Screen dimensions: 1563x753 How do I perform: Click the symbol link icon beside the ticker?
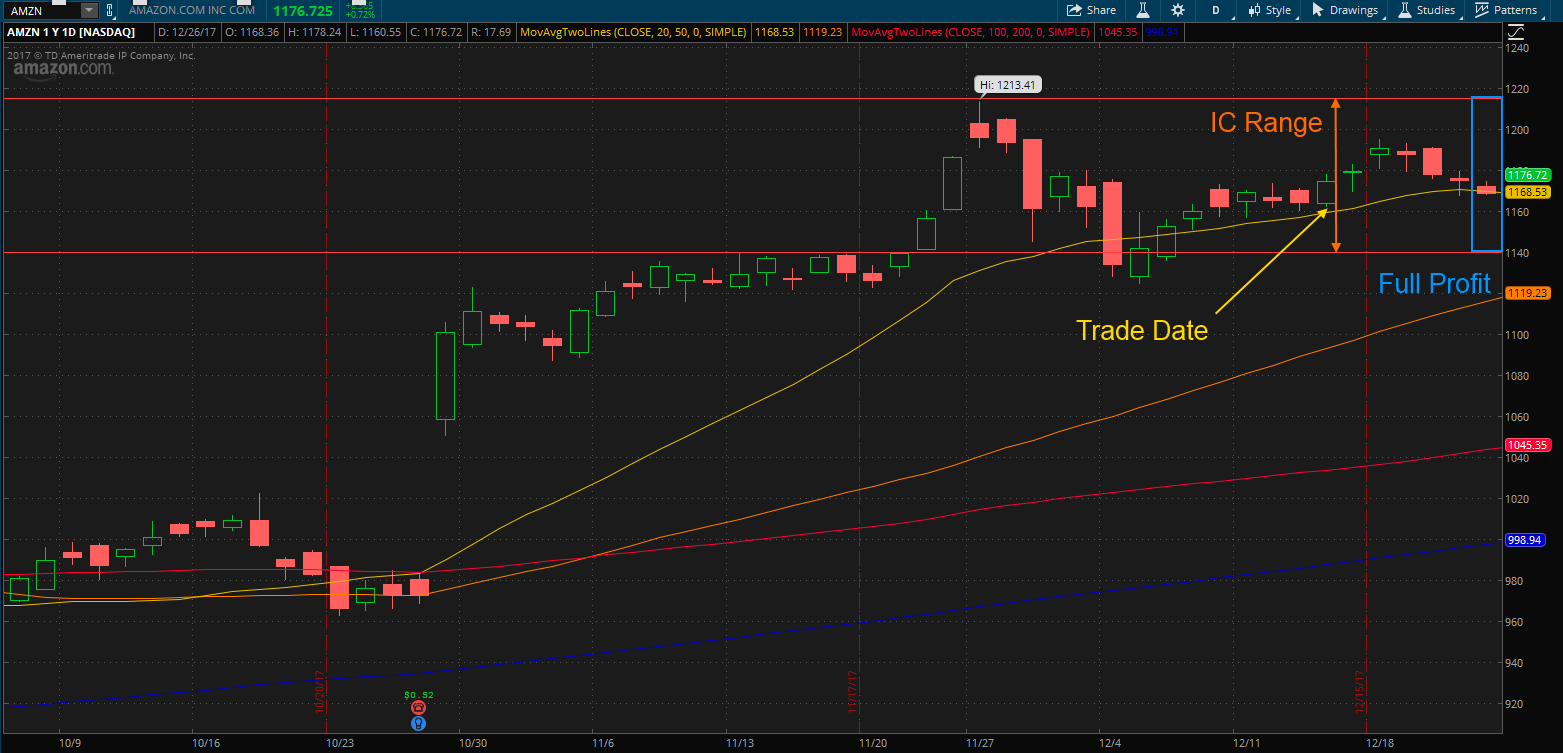pos(109,10)
